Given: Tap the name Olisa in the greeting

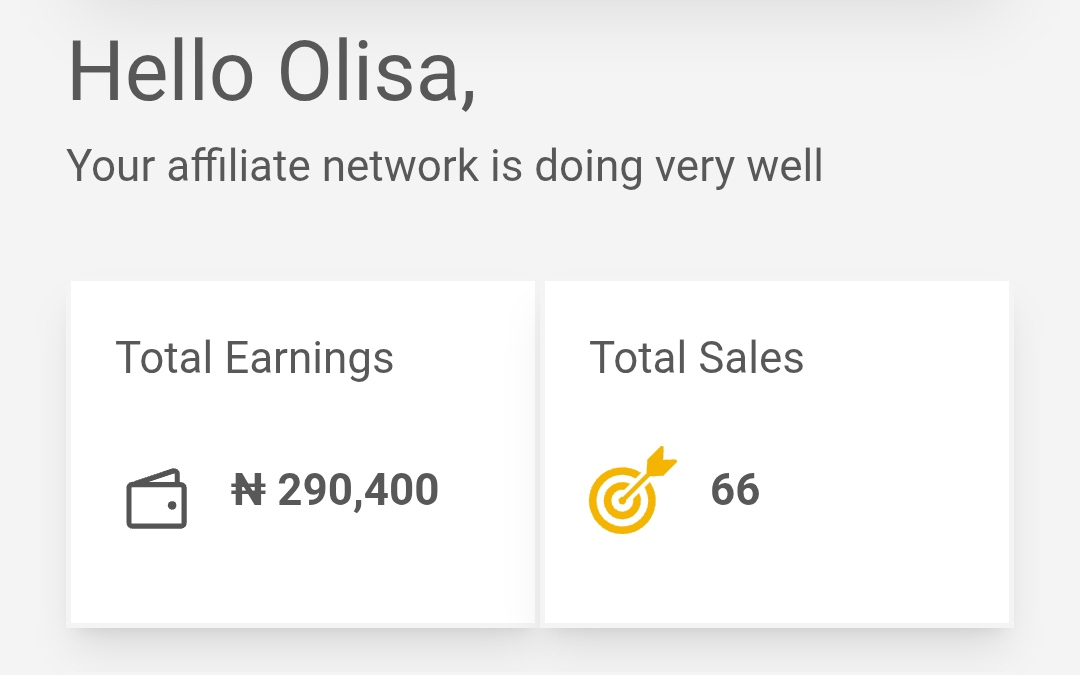Looking at the screenshot, I should point(367,73).
